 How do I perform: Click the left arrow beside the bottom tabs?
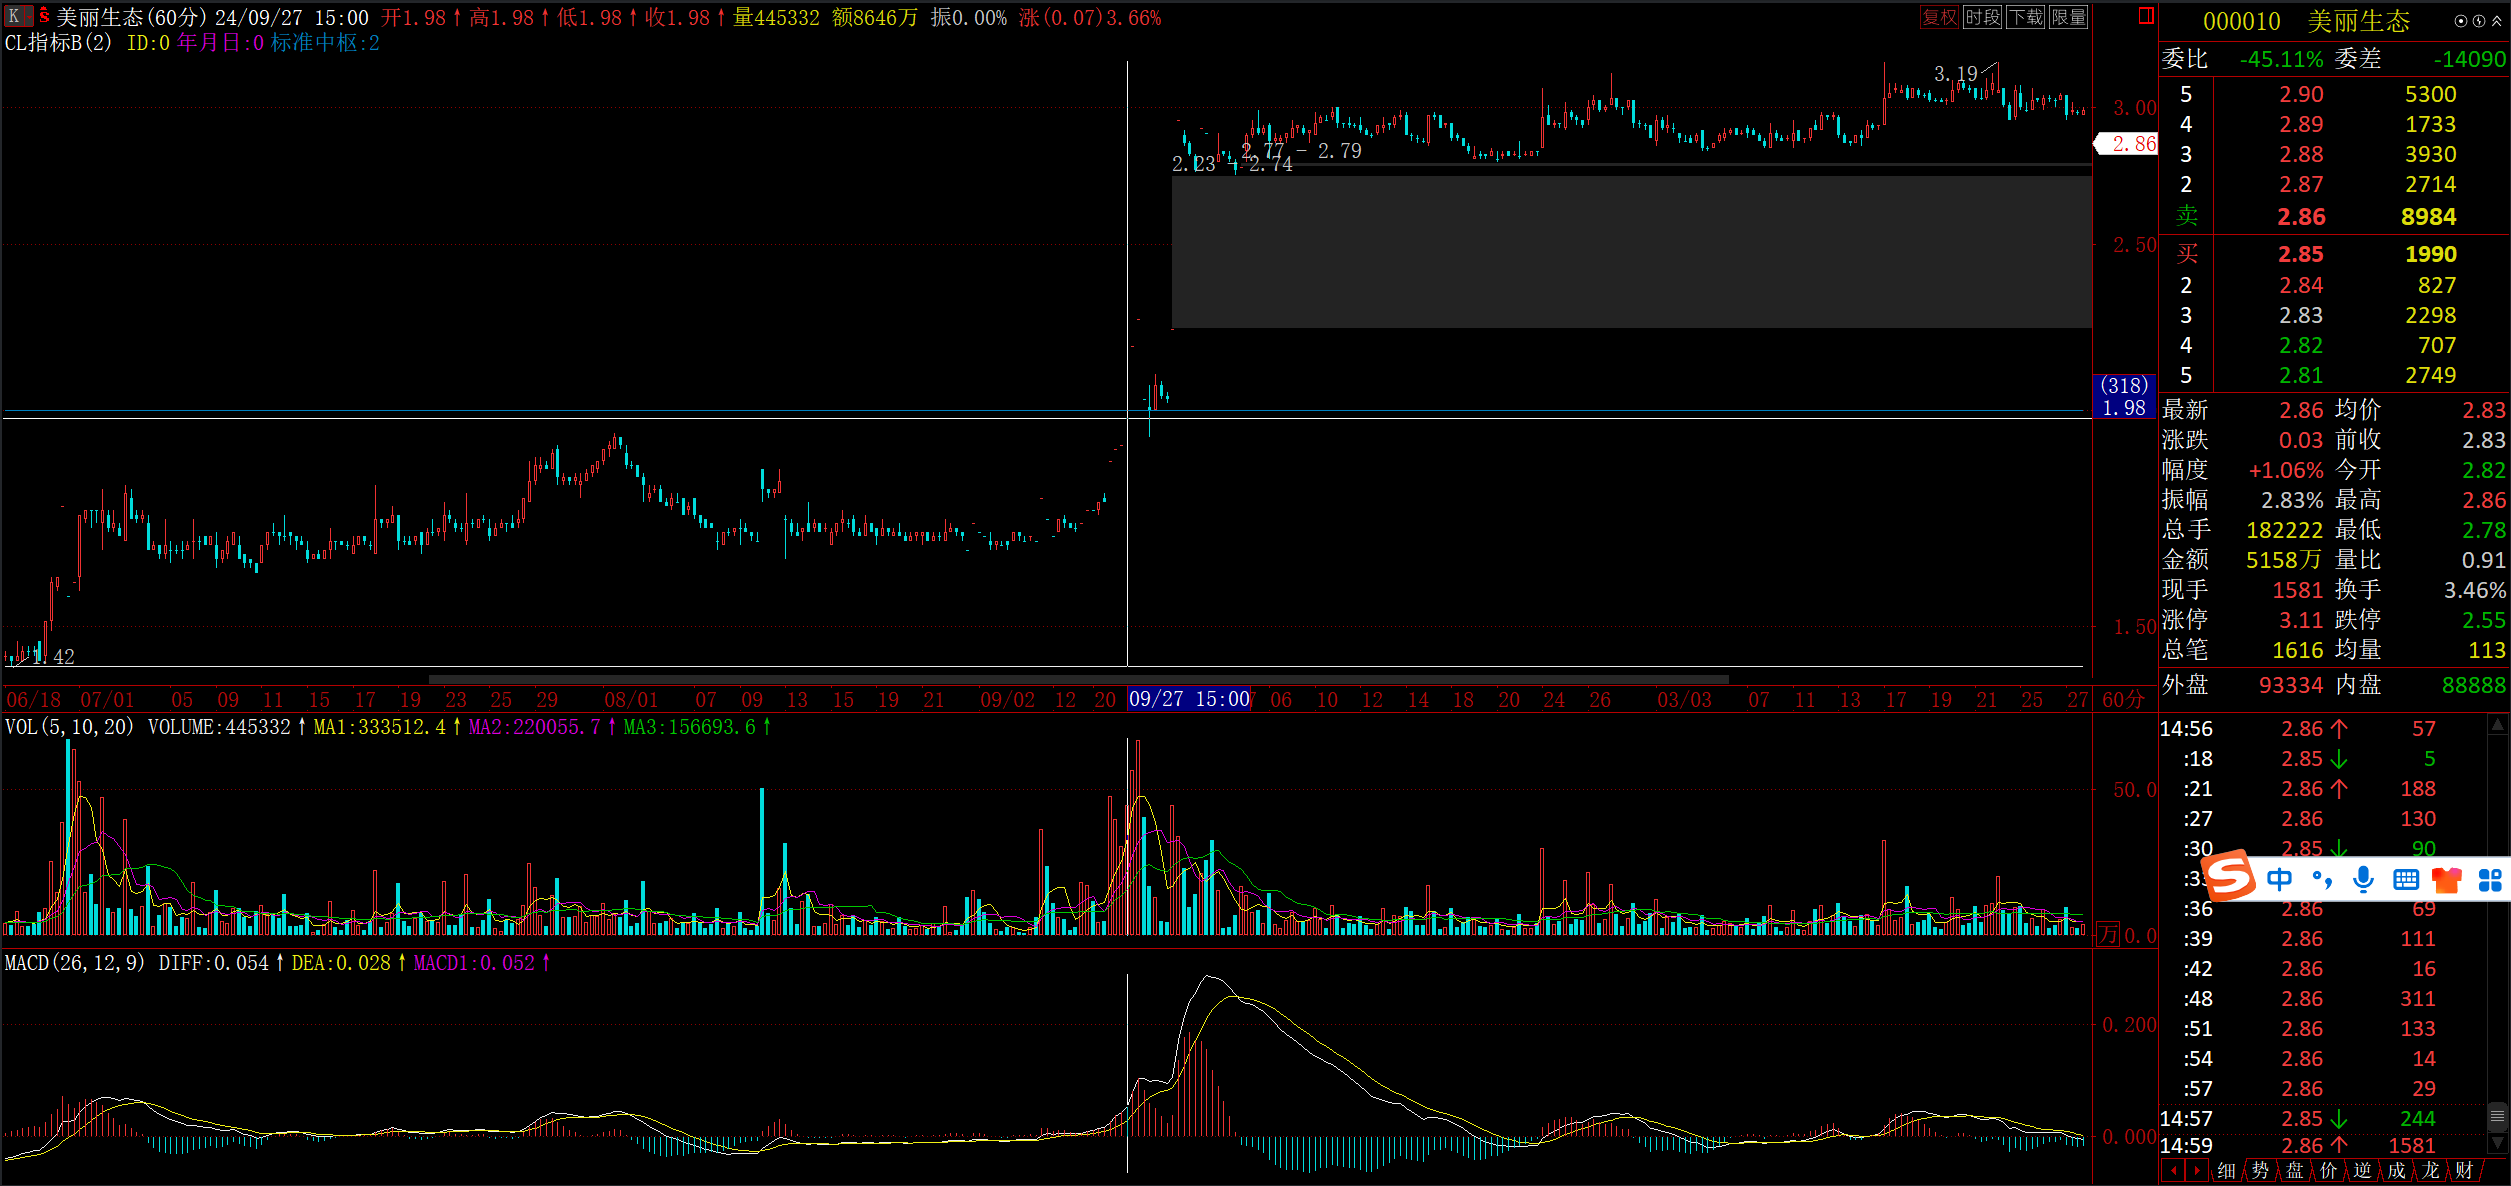2172,1170
